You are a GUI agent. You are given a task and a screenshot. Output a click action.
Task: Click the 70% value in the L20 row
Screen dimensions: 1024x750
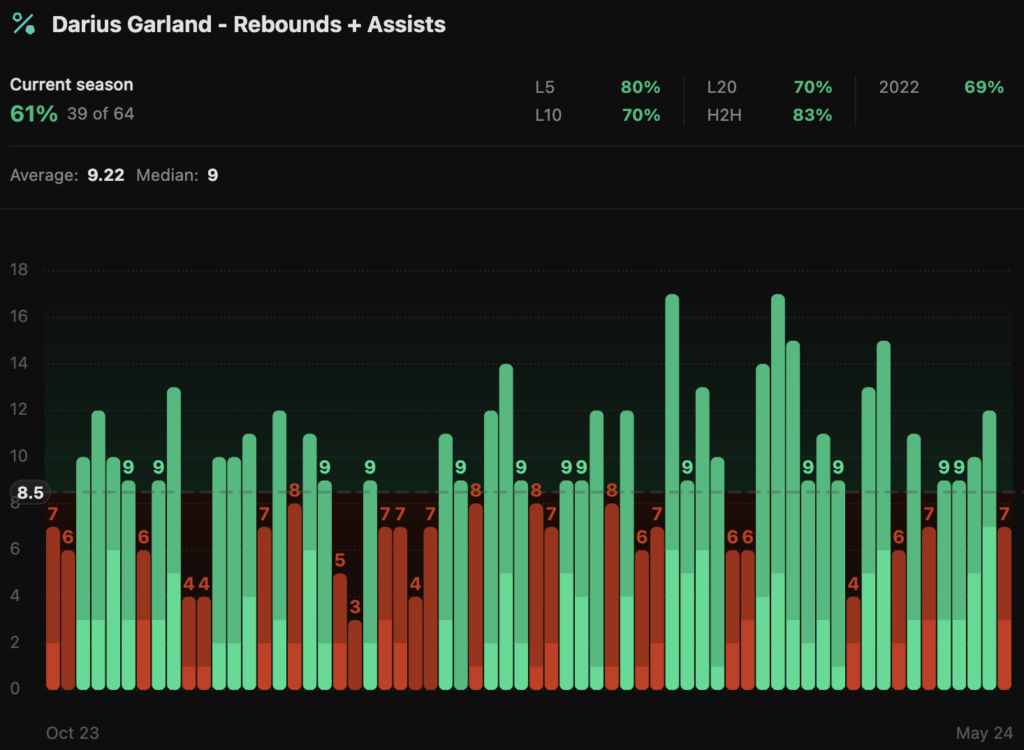pos(812,87)
